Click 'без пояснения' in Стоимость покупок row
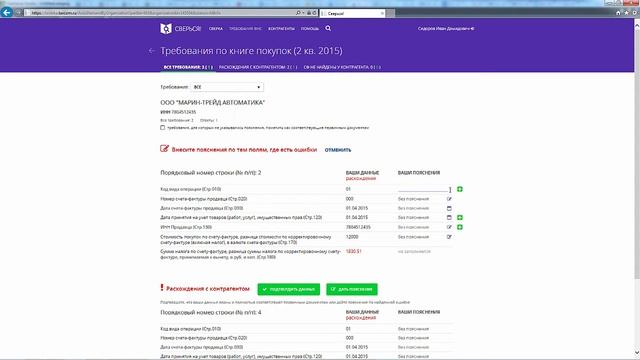This screenshot has width=640, height=360. pyautogui.click(x=413, y=237)
